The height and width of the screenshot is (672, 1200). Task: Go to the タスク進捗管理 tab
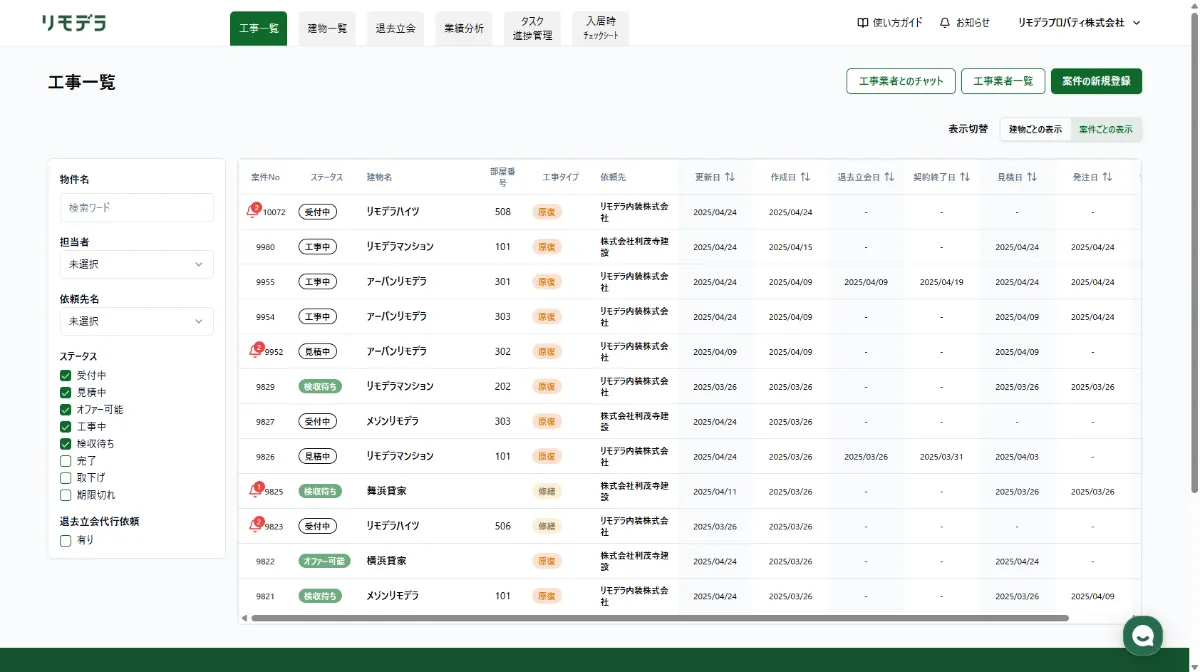click(533, 29)
